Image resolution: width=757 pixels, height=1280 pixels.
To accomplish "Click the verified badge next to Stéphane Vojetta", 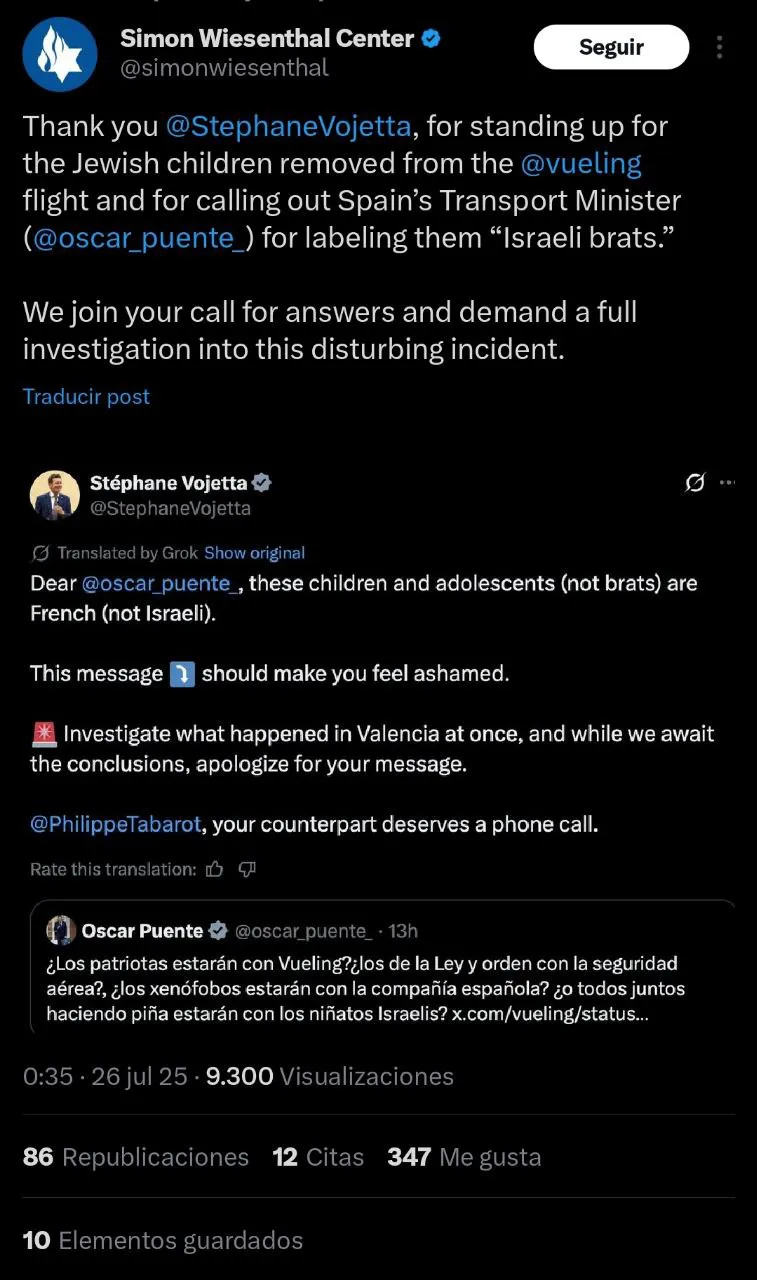I will (262, 483).
